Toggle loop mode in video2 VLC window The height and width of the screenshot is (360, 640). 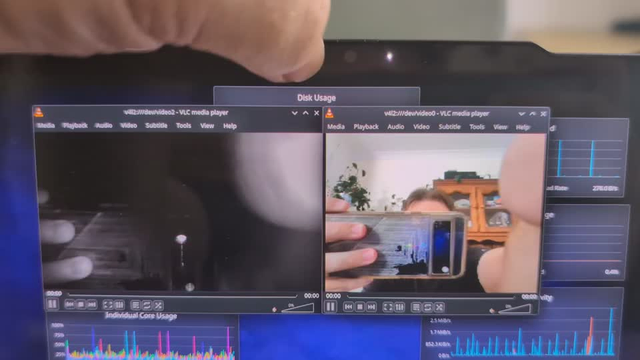[147, 305]
